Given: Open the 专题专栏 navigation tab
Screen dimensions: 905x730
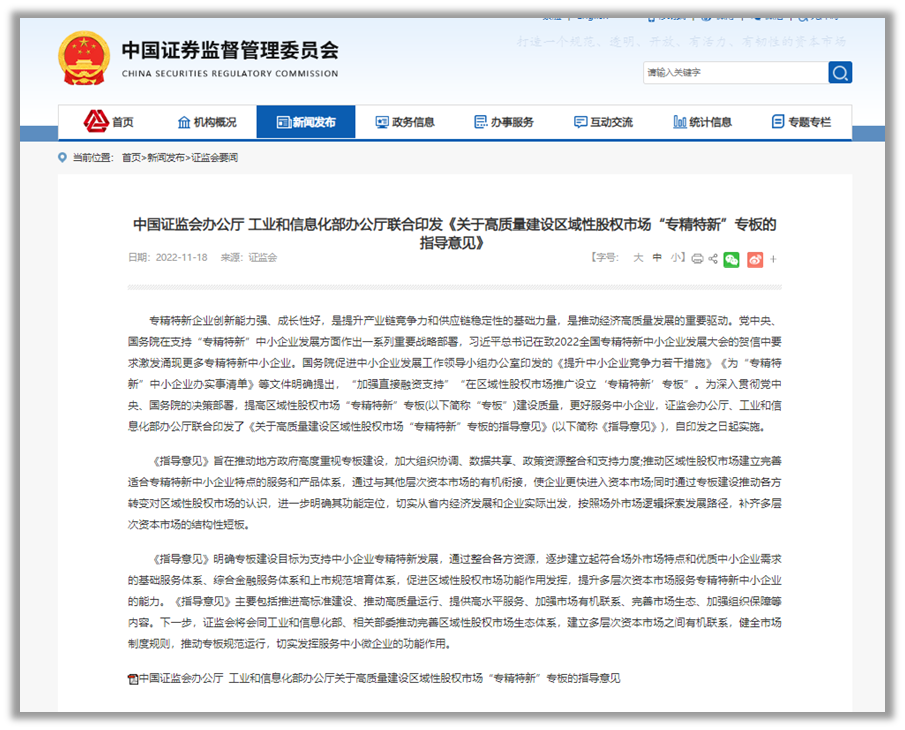Looking at the screenshot, I should [802, 122].
